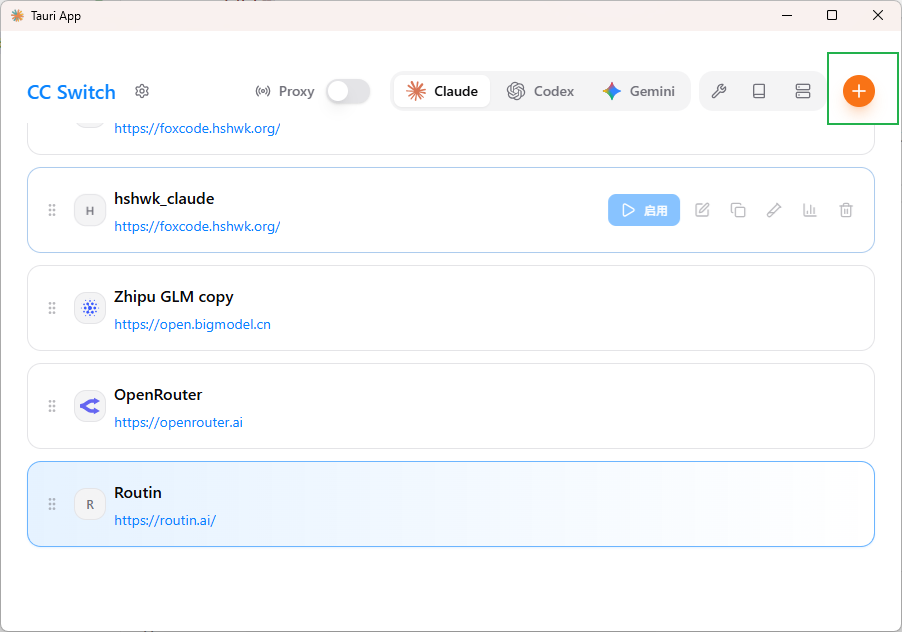Viewport: 902px width, 632px height.
Task: Add a new provider with orange plus button
Action: 859,91
